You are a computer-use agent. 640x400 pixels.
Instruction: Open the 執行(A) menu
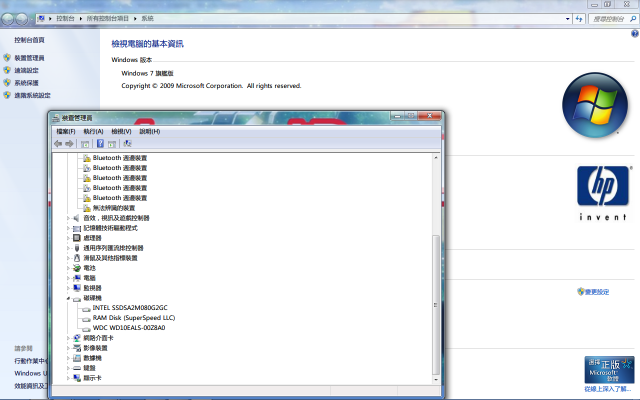(93, 131)
